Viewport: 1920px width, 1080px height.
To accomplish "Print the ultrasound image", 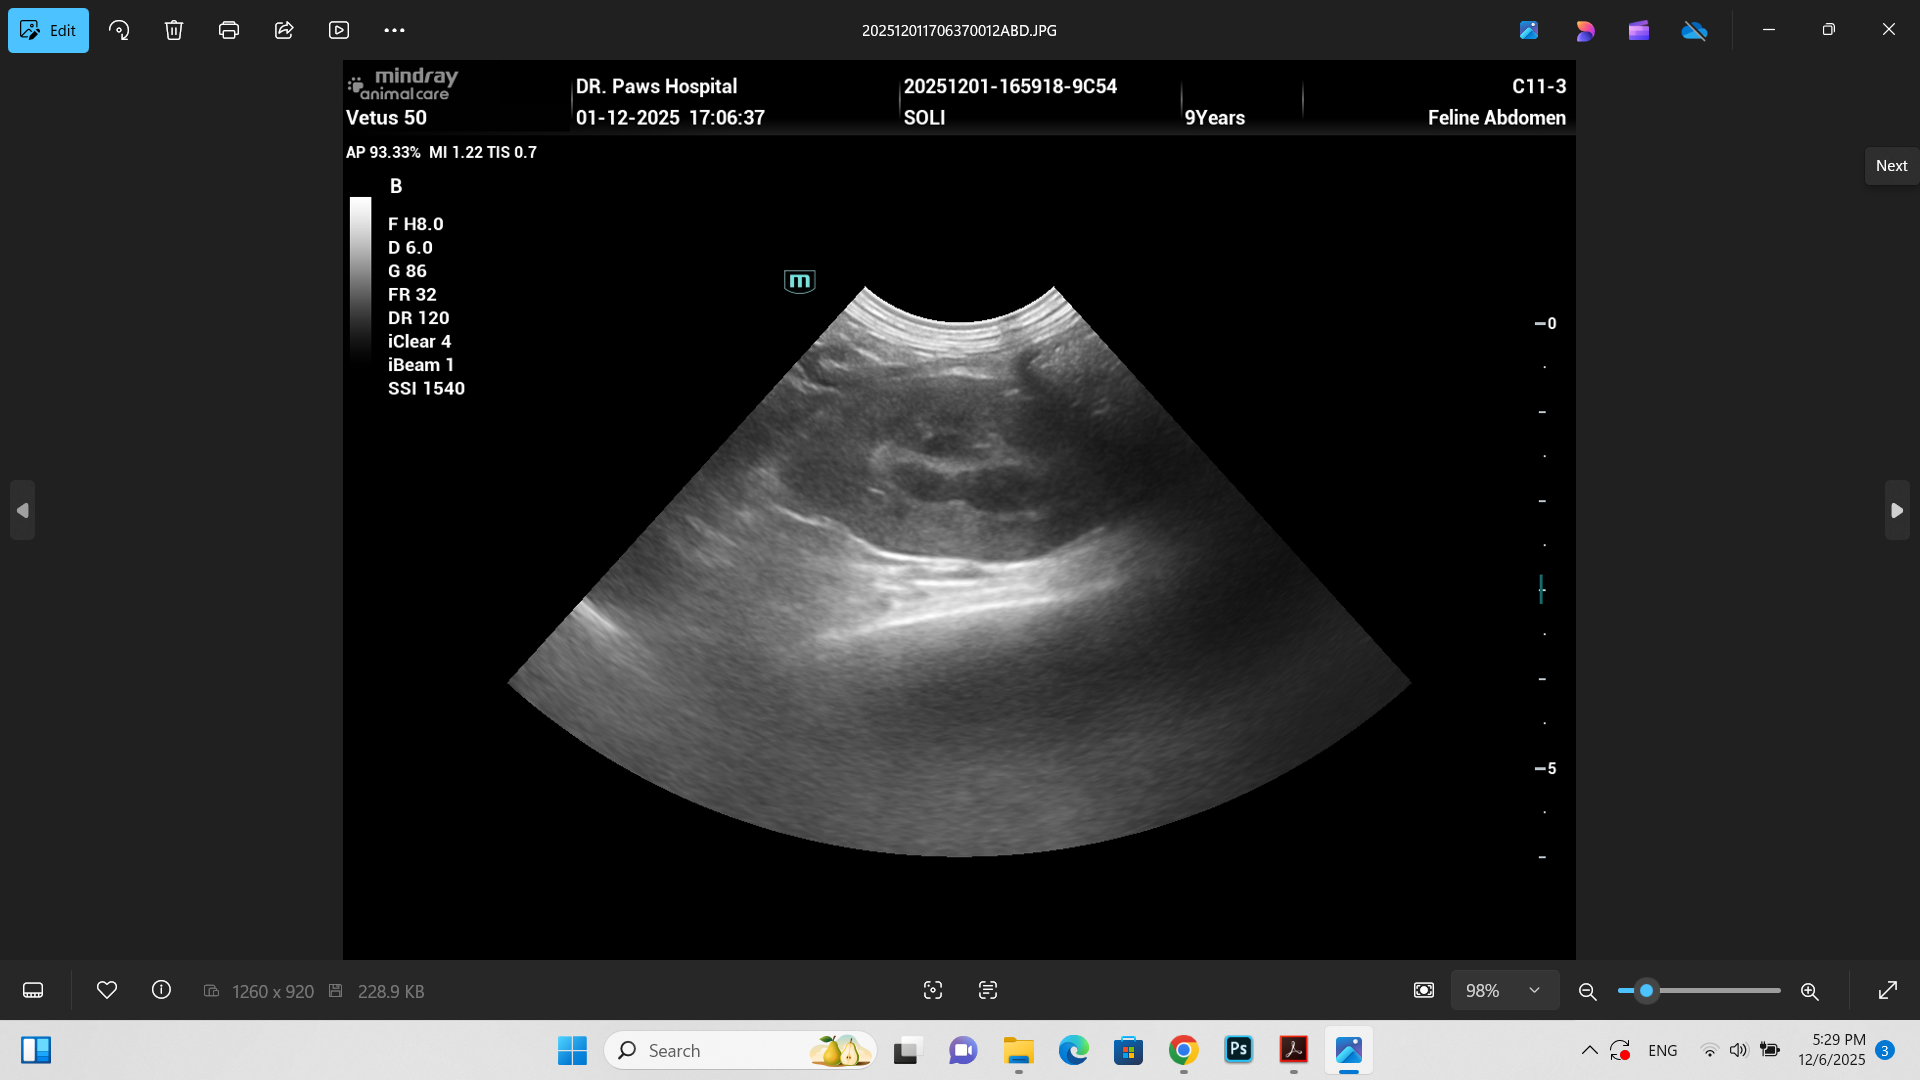I will point(229,30).
